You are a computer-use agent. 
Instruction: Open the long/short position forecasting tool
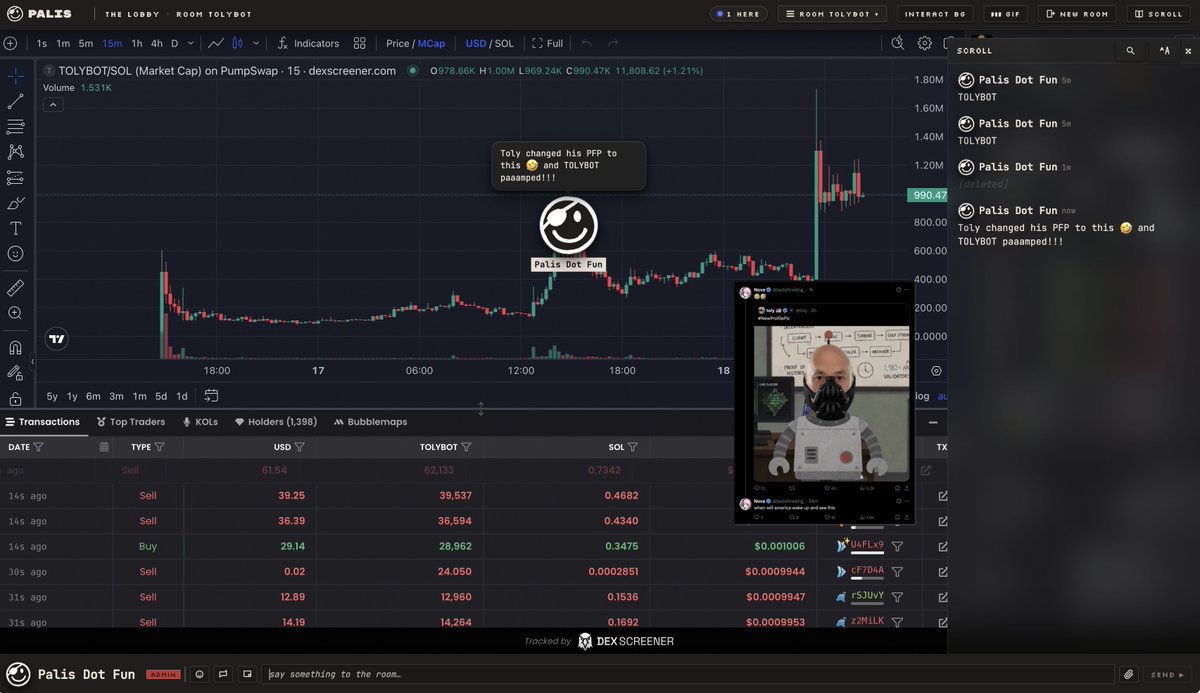coord(15,178)
